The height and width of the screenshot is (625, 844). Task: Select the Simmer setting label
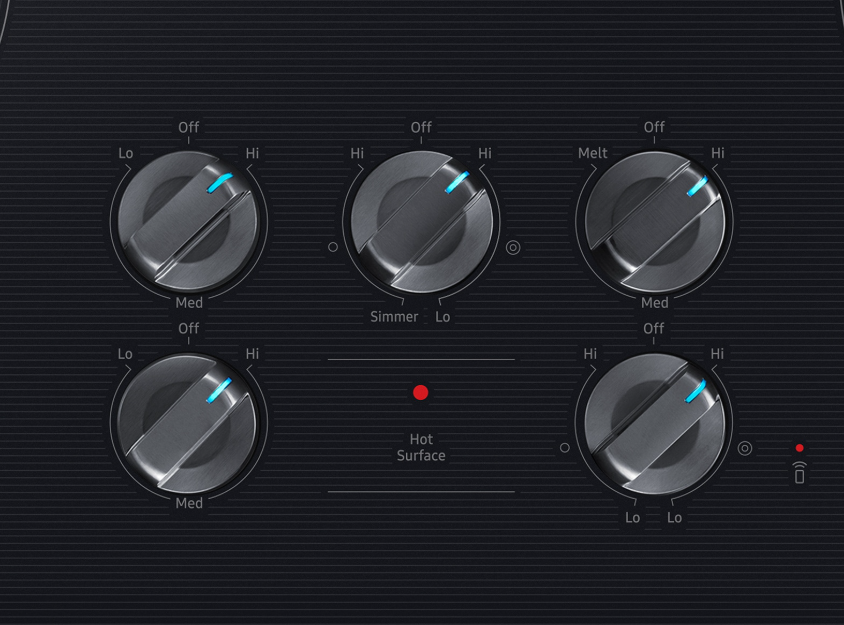click(x=394, y=317)
